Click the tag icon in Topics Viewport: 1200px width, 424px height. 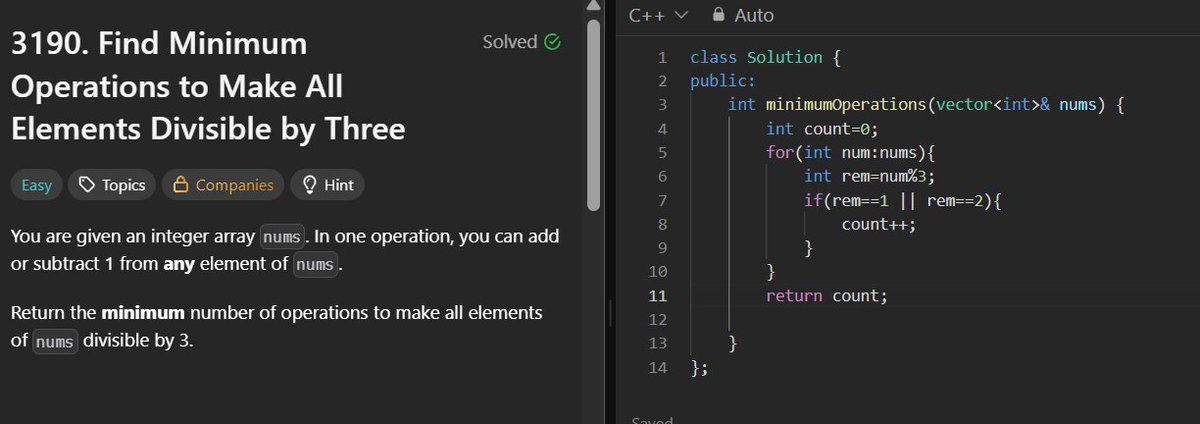click(x=87, y=185)
